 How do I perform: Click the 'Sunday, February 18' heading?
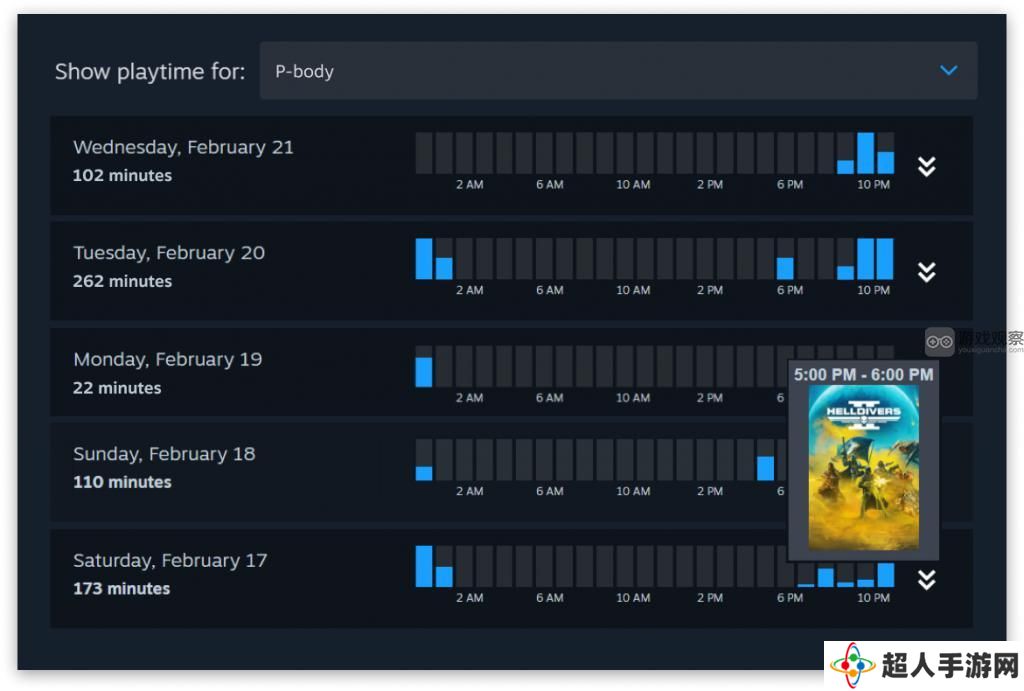pos(165,454)
